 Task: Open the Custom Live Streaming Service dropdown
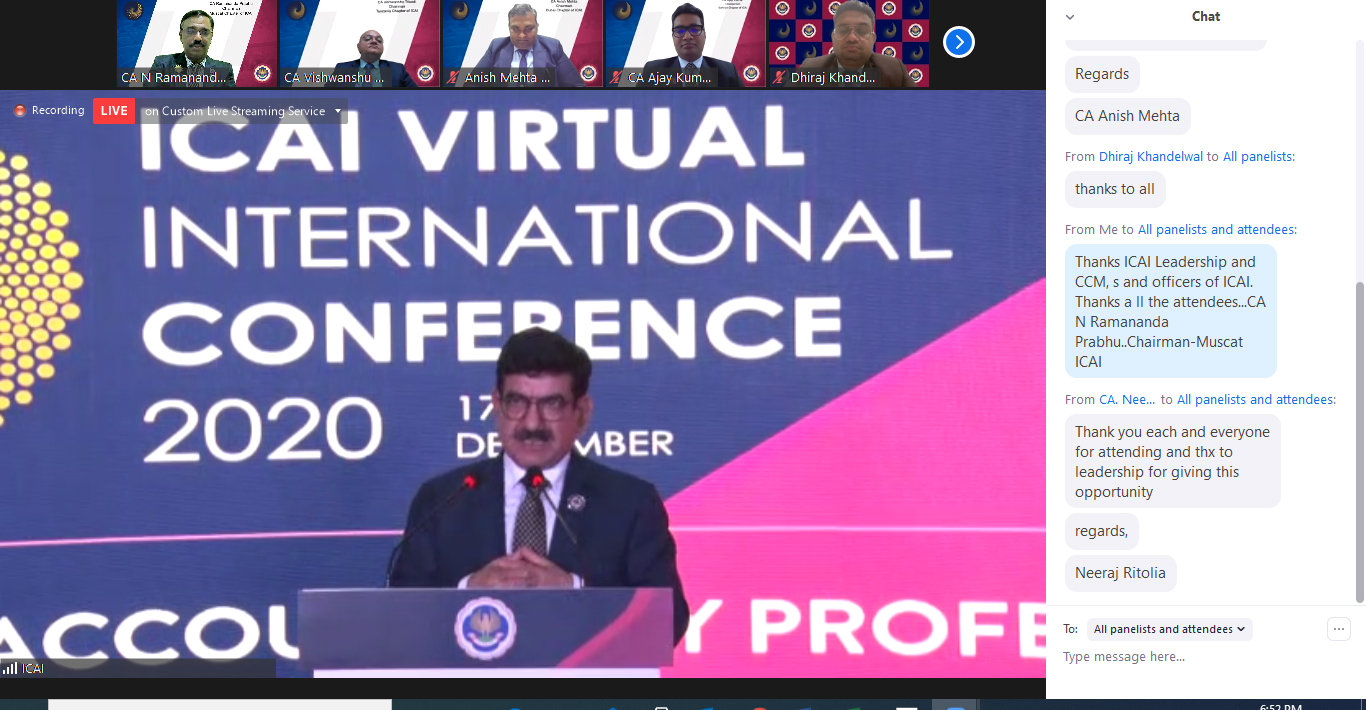338,111
